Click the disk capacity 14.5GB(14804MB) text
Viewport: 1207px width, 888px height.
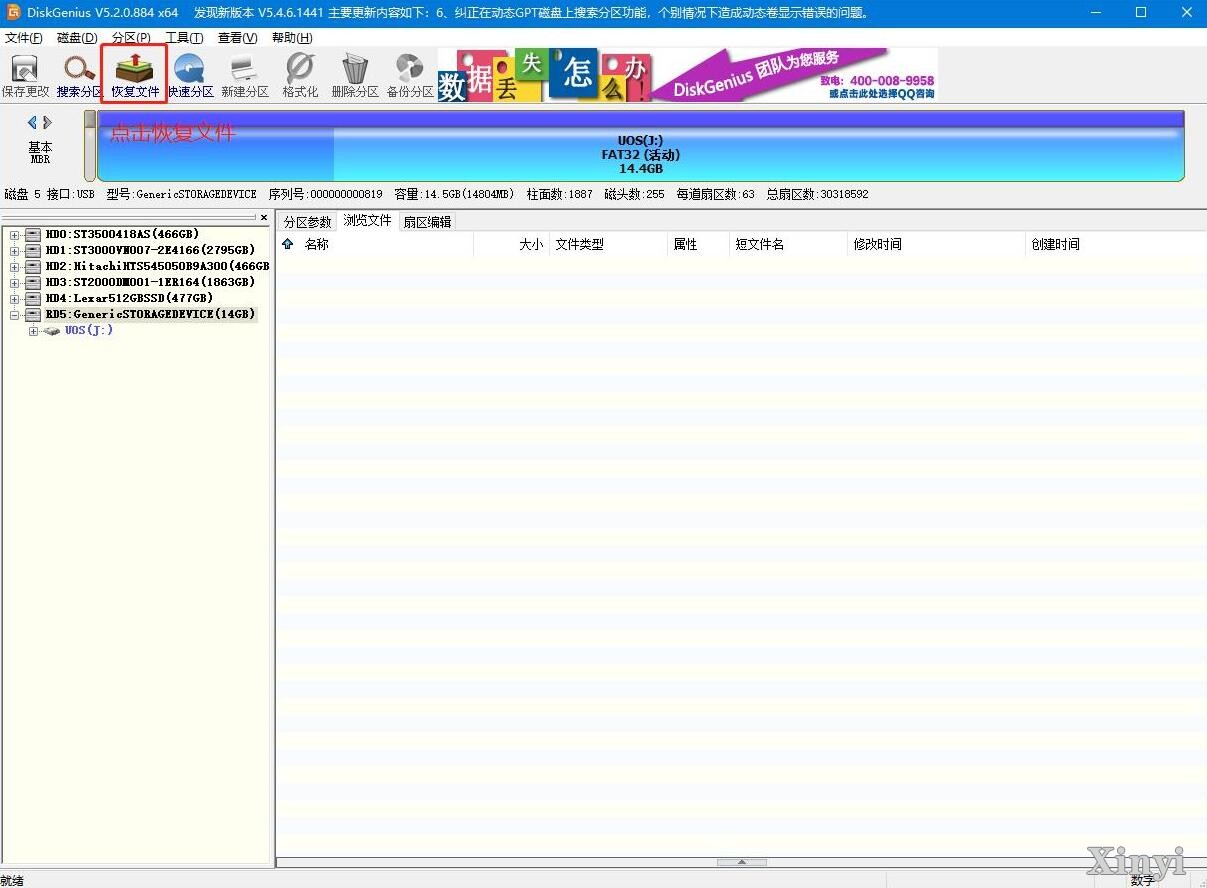[453, 194]
